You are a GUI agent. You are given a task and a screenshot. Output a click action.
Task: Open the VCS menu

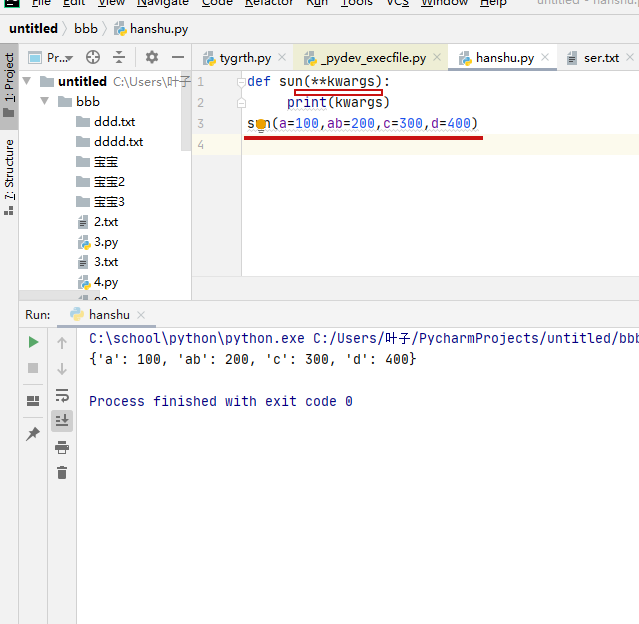[x=397, y=3]
